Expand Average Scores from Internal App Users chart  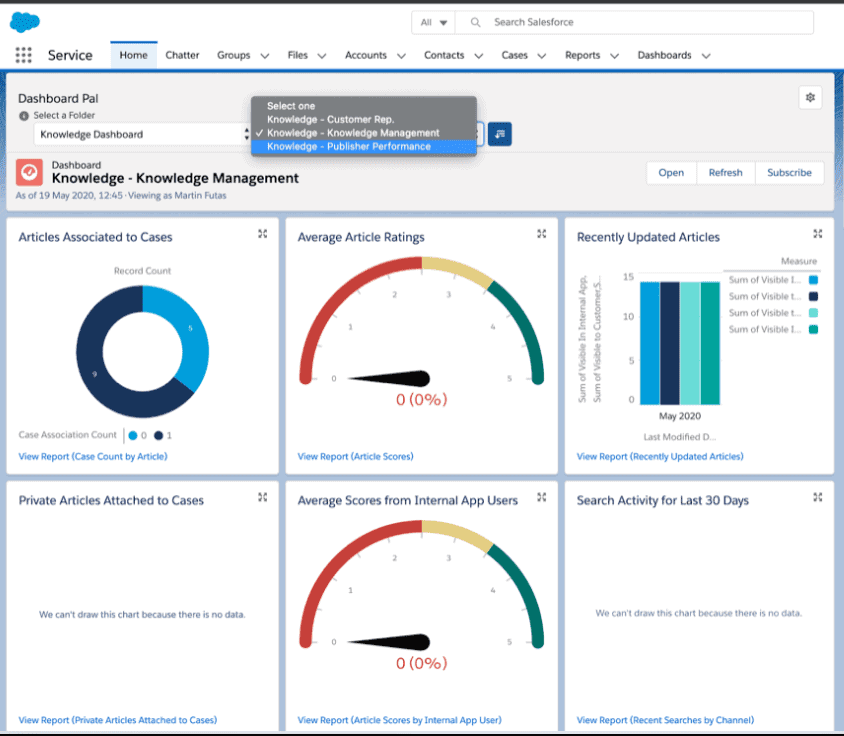tap(541, 497)
